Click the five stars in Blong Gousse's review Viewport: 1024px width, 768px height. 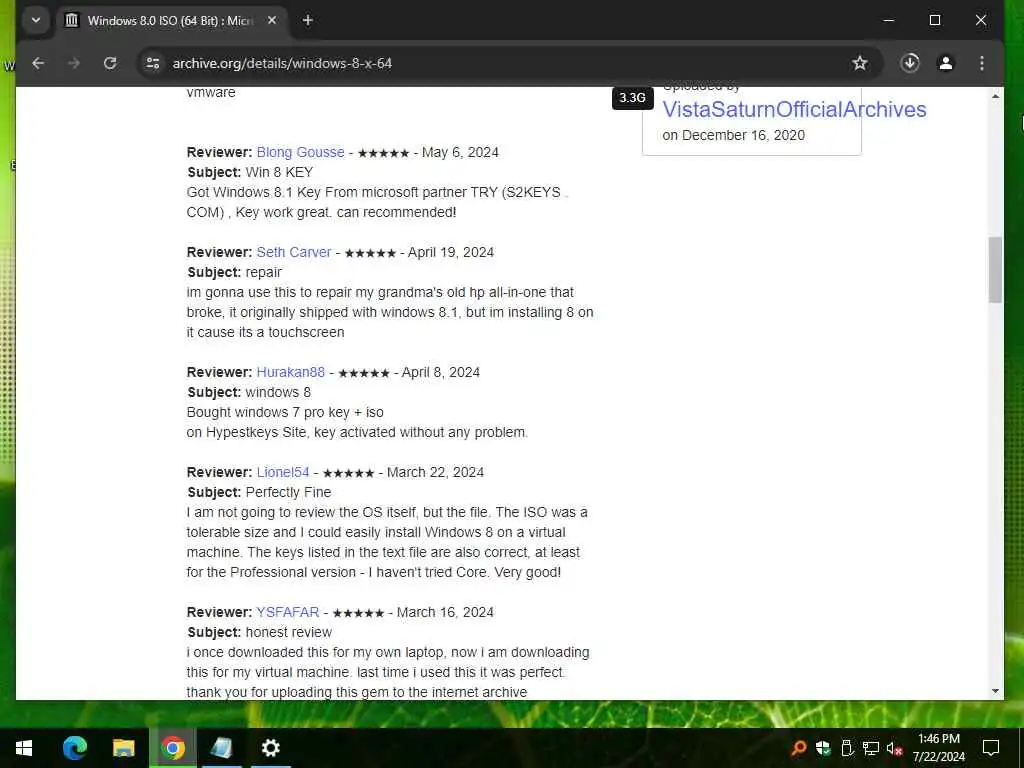383,153
